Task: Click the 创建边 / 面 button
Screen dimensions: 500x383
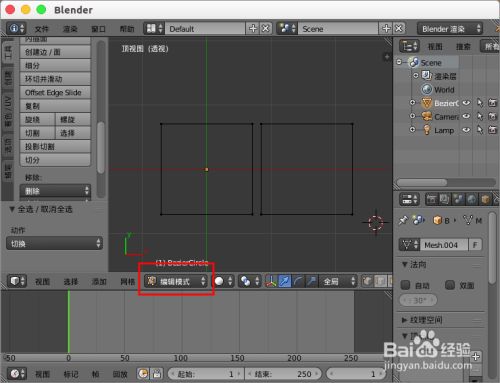Action: pyautogui.click(x=55, y=52)
